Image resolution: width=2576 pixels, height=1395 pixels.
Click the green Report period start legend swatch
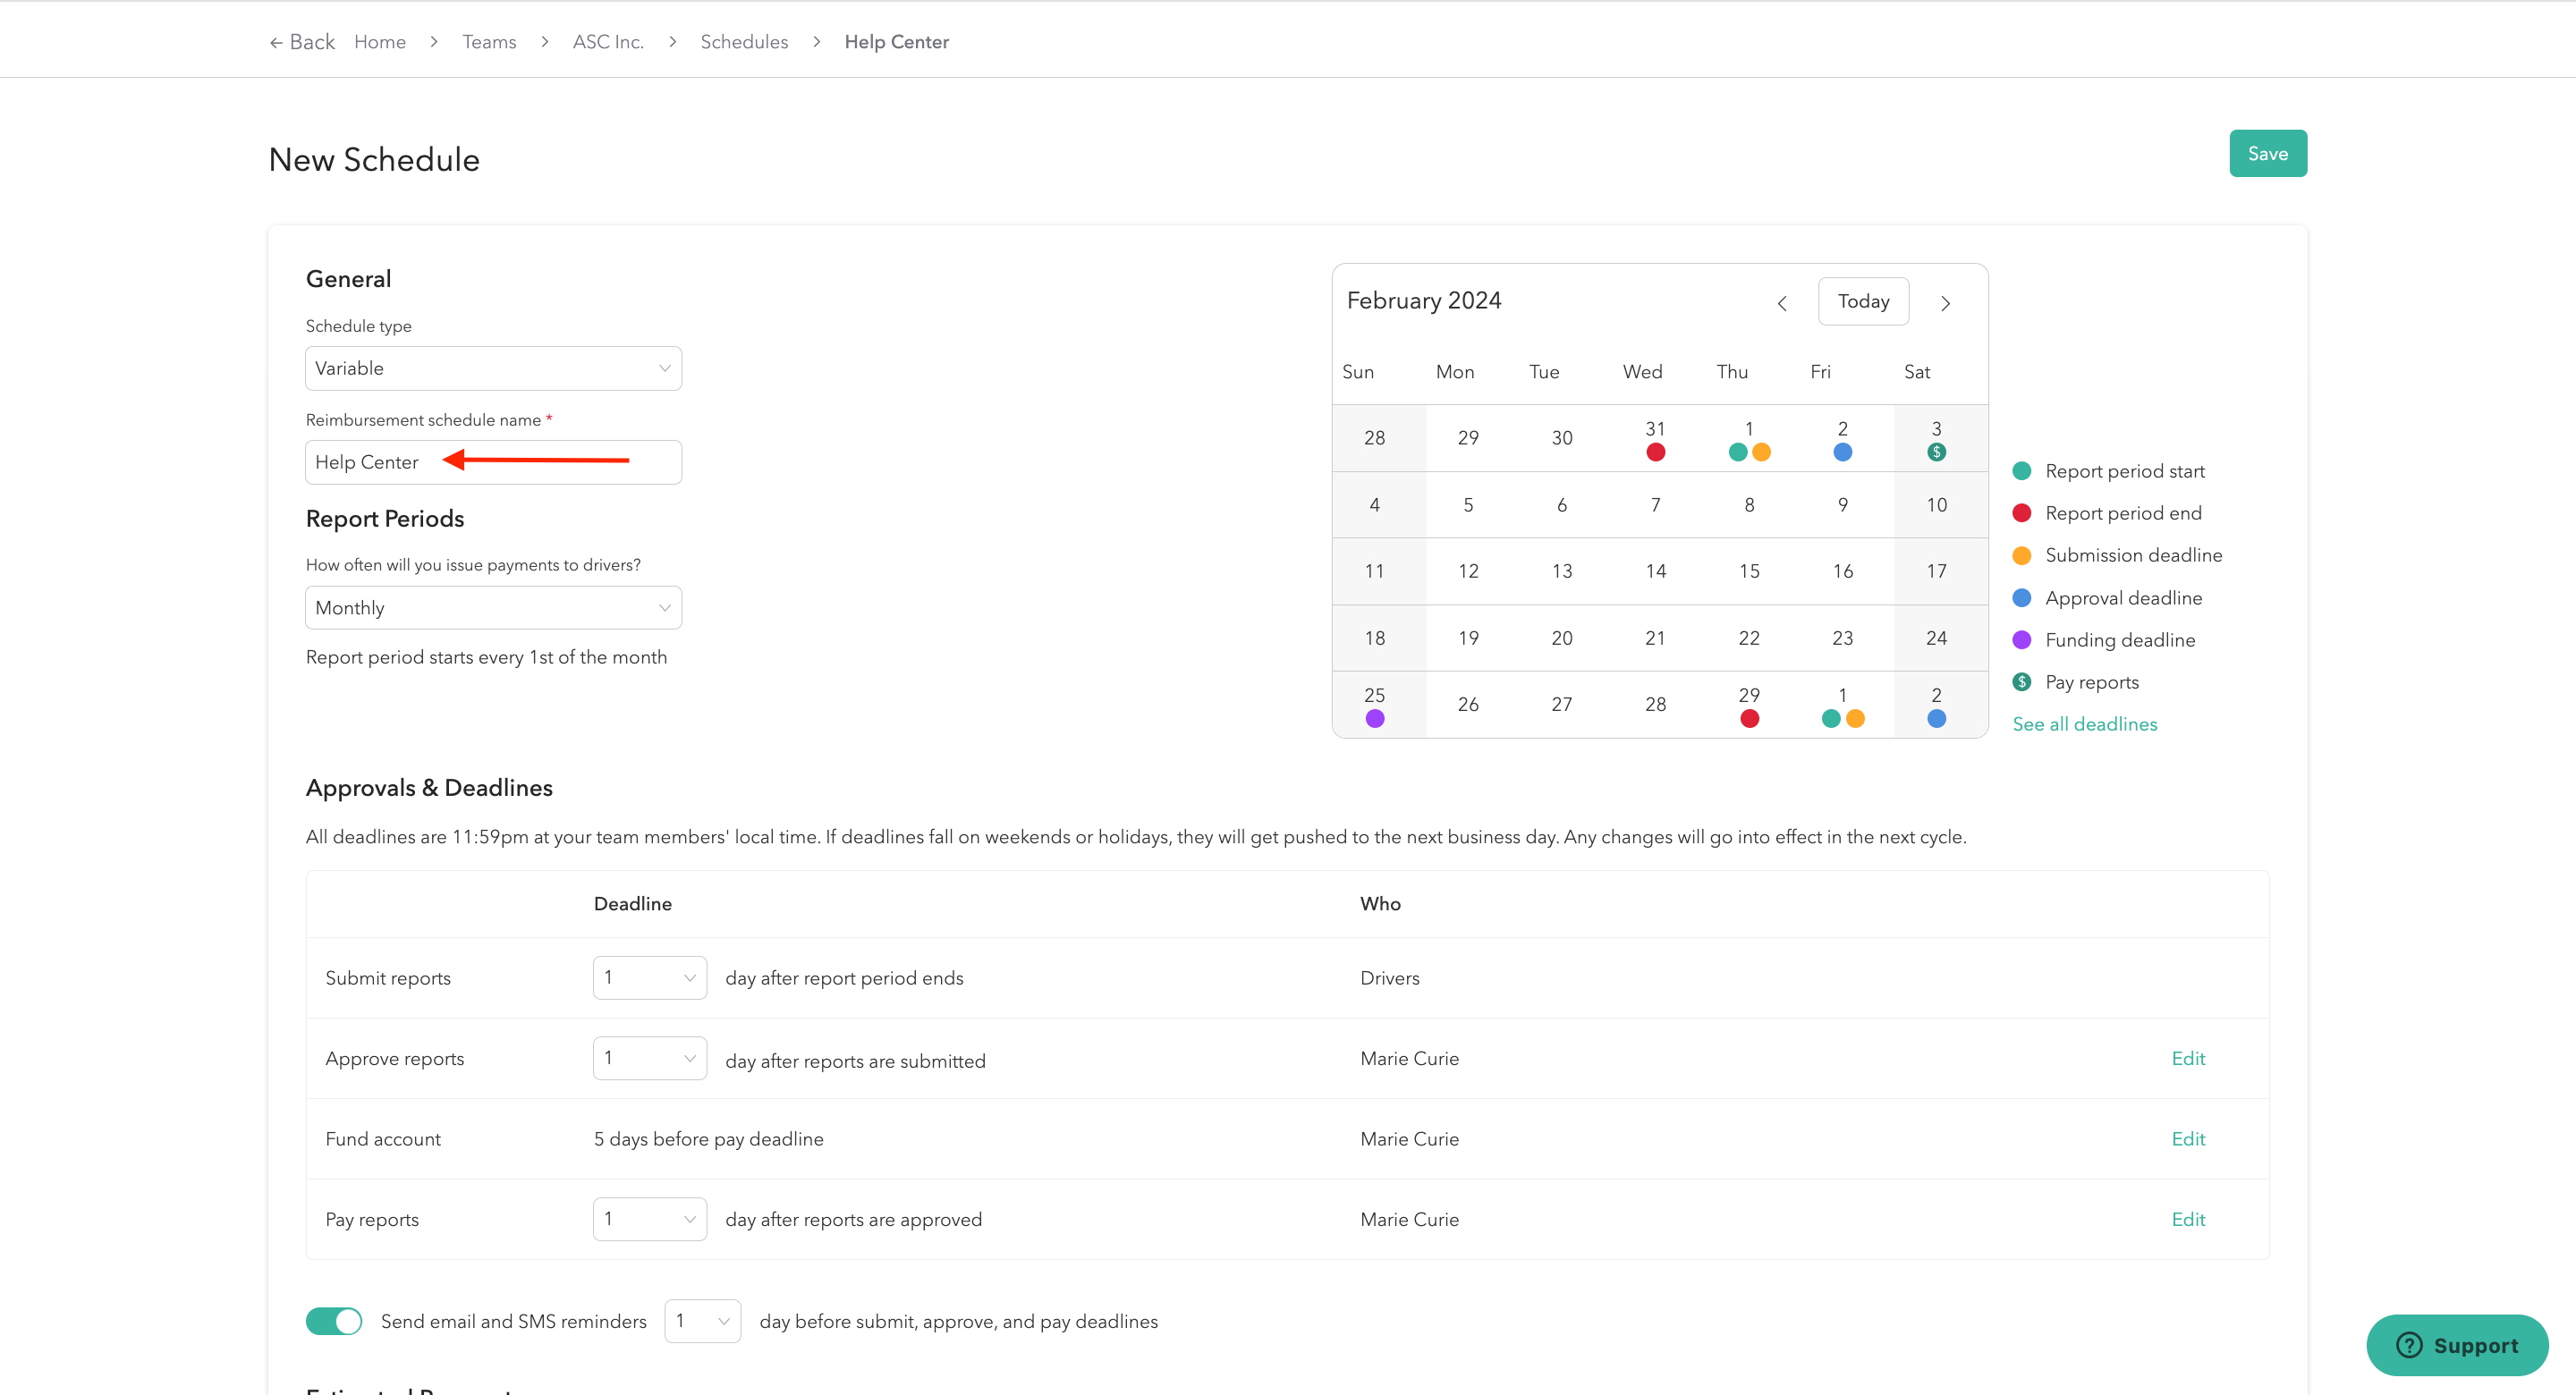pos(2021,471)
